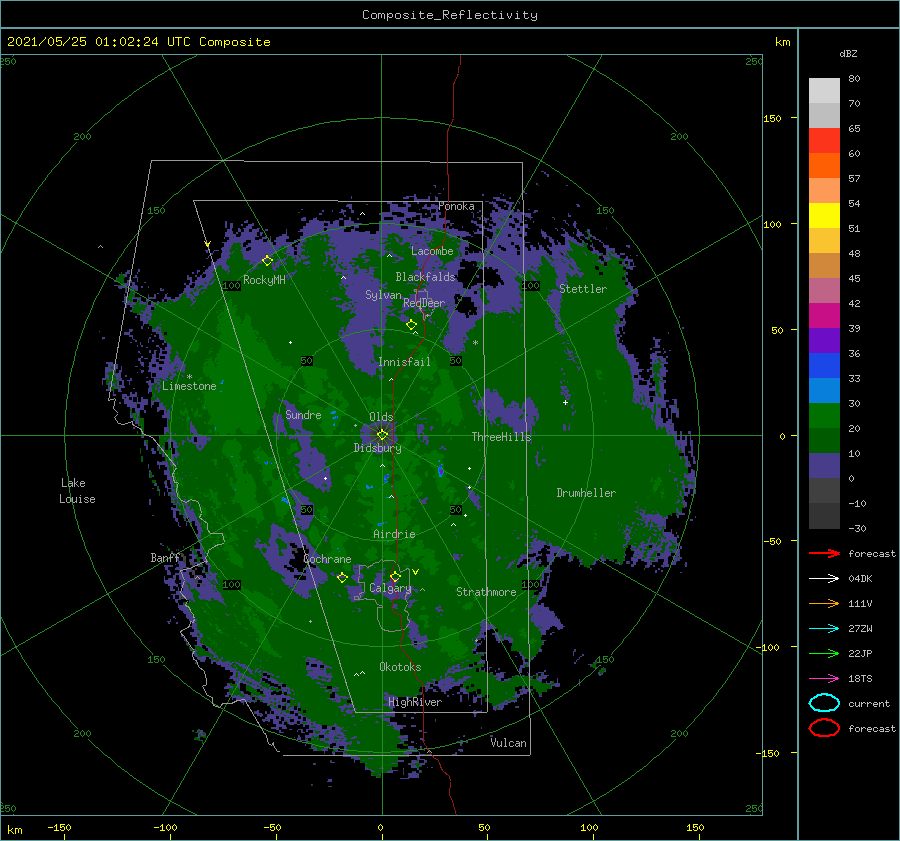Click the Didsbury town label
Image resolution: width=900 pixels, height=841 pixels.
pyautogui.click(x=377, y=448)
